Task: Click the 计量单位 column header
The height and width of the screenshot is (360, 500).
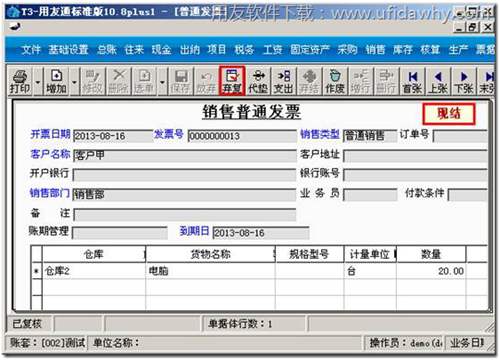Action: point(370,255)
